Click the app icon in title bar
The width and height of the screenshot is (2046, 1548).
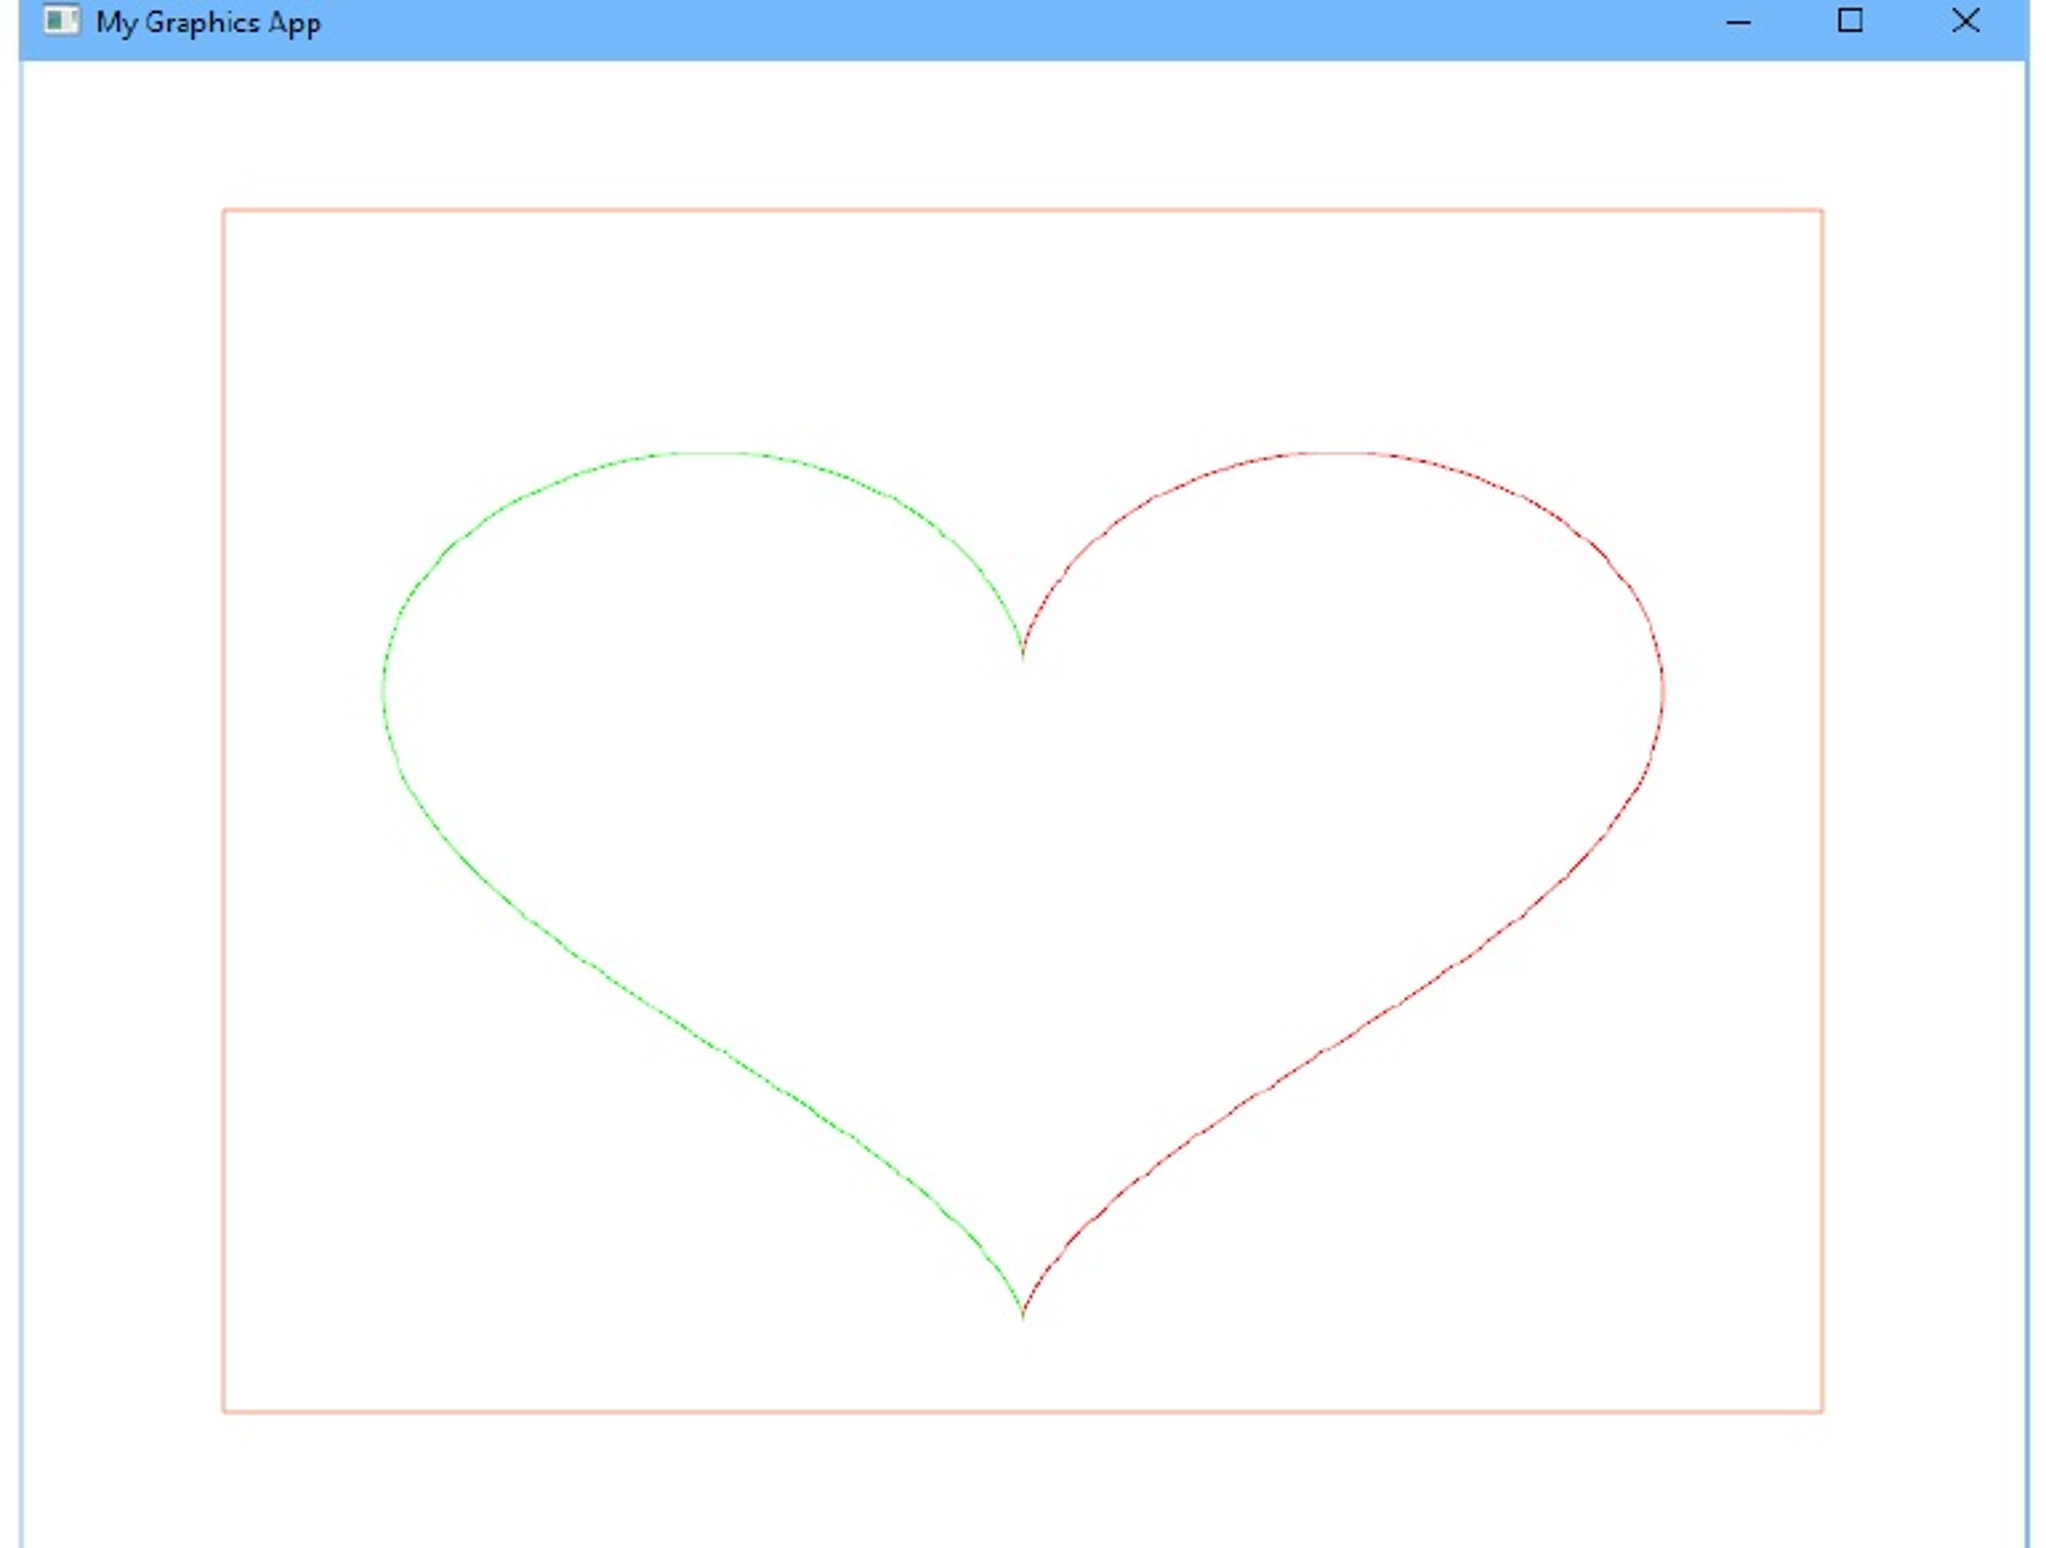click(61, 21)
